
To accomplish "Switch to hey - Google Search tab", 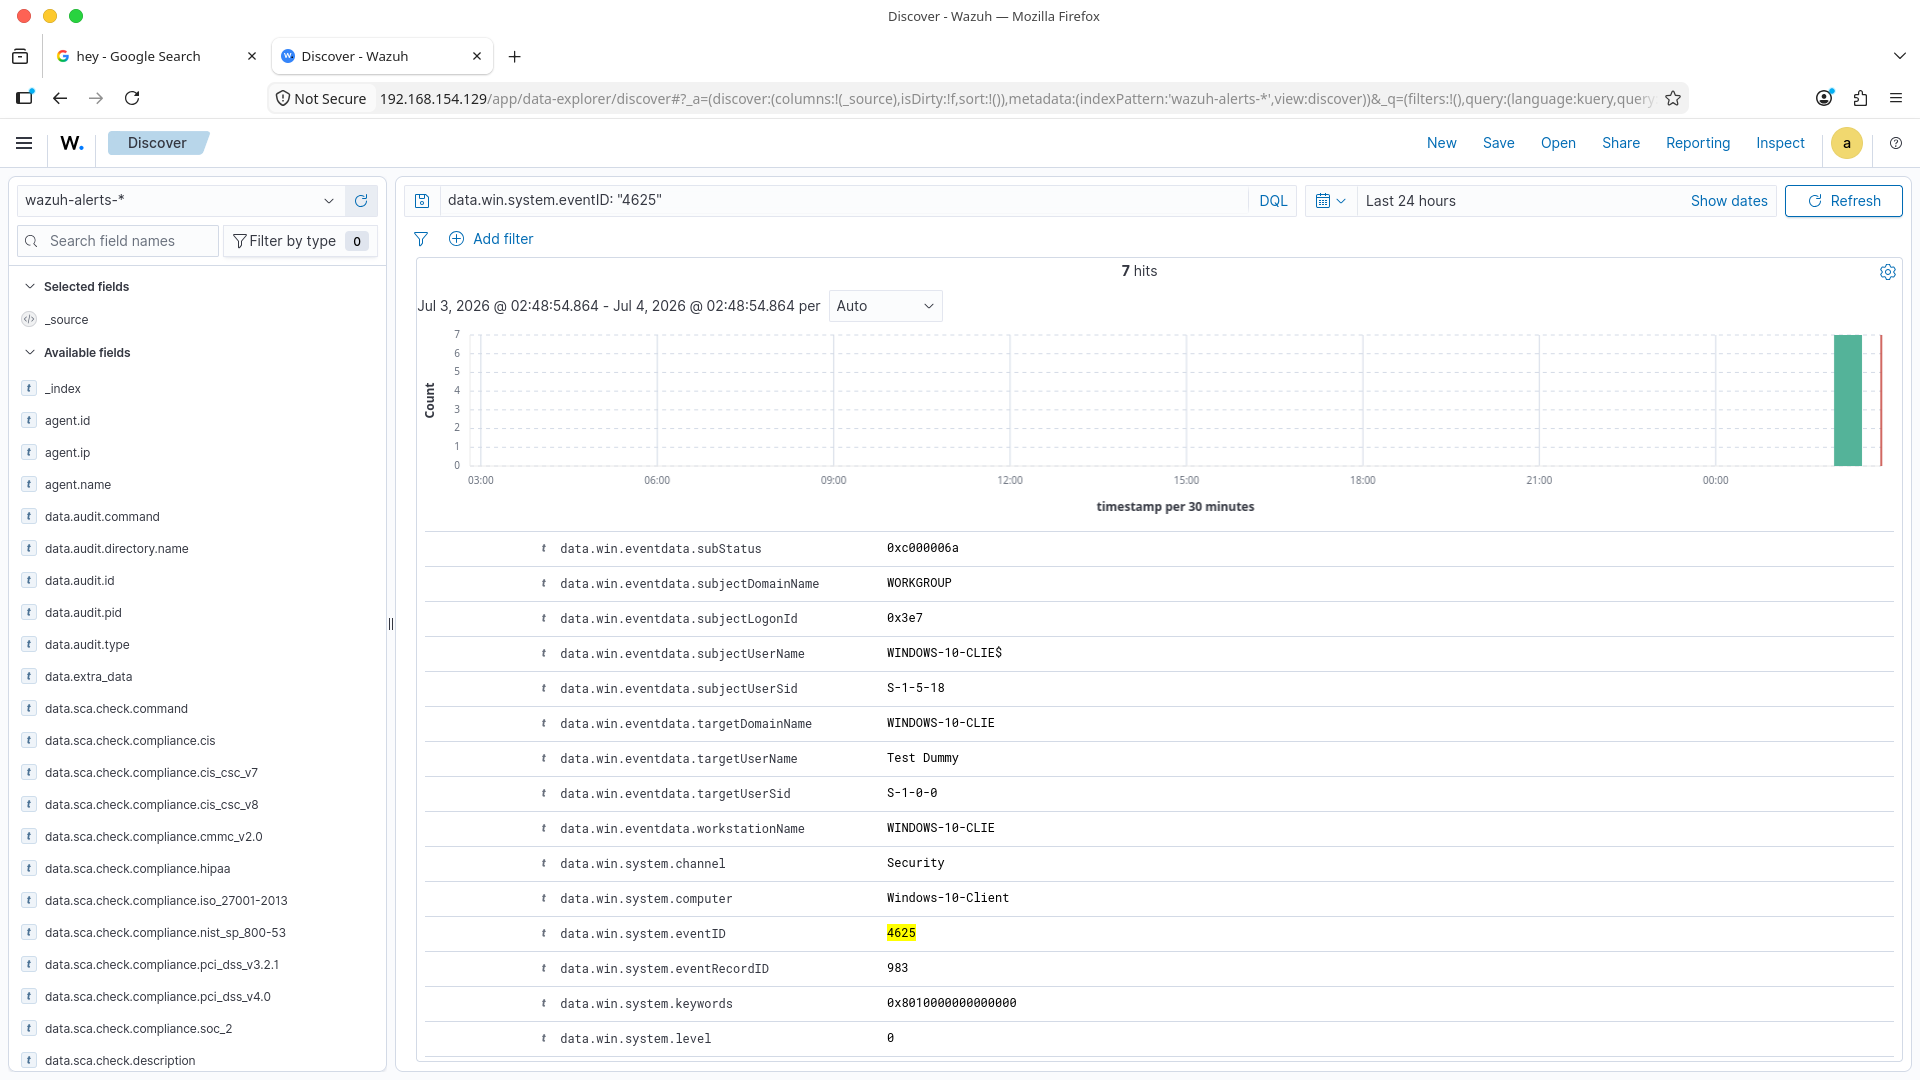I will point(155,57).
